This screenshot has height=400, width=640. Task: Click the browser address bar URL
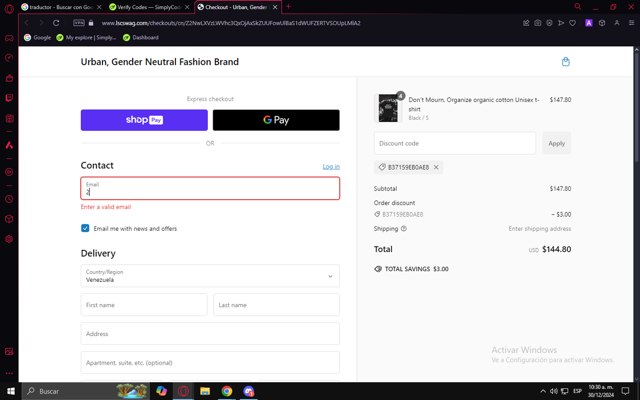[231, 23]
